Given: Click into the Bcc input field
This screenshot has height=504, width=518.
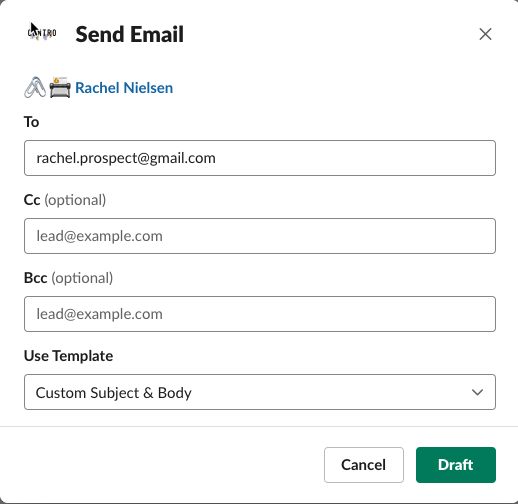Looking at the screenshot, I should 260,314.
